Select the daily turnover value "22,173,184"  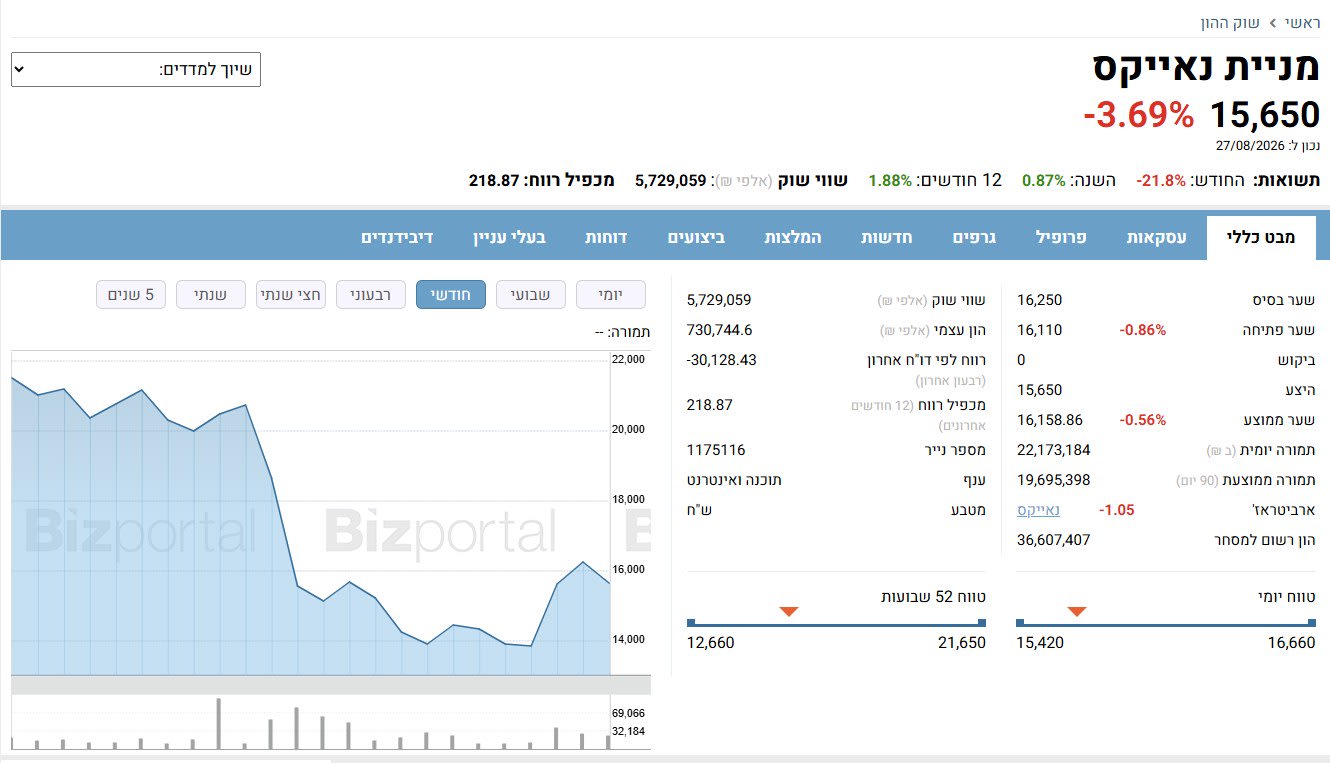pyautogui.click(x=1054, y=450)
